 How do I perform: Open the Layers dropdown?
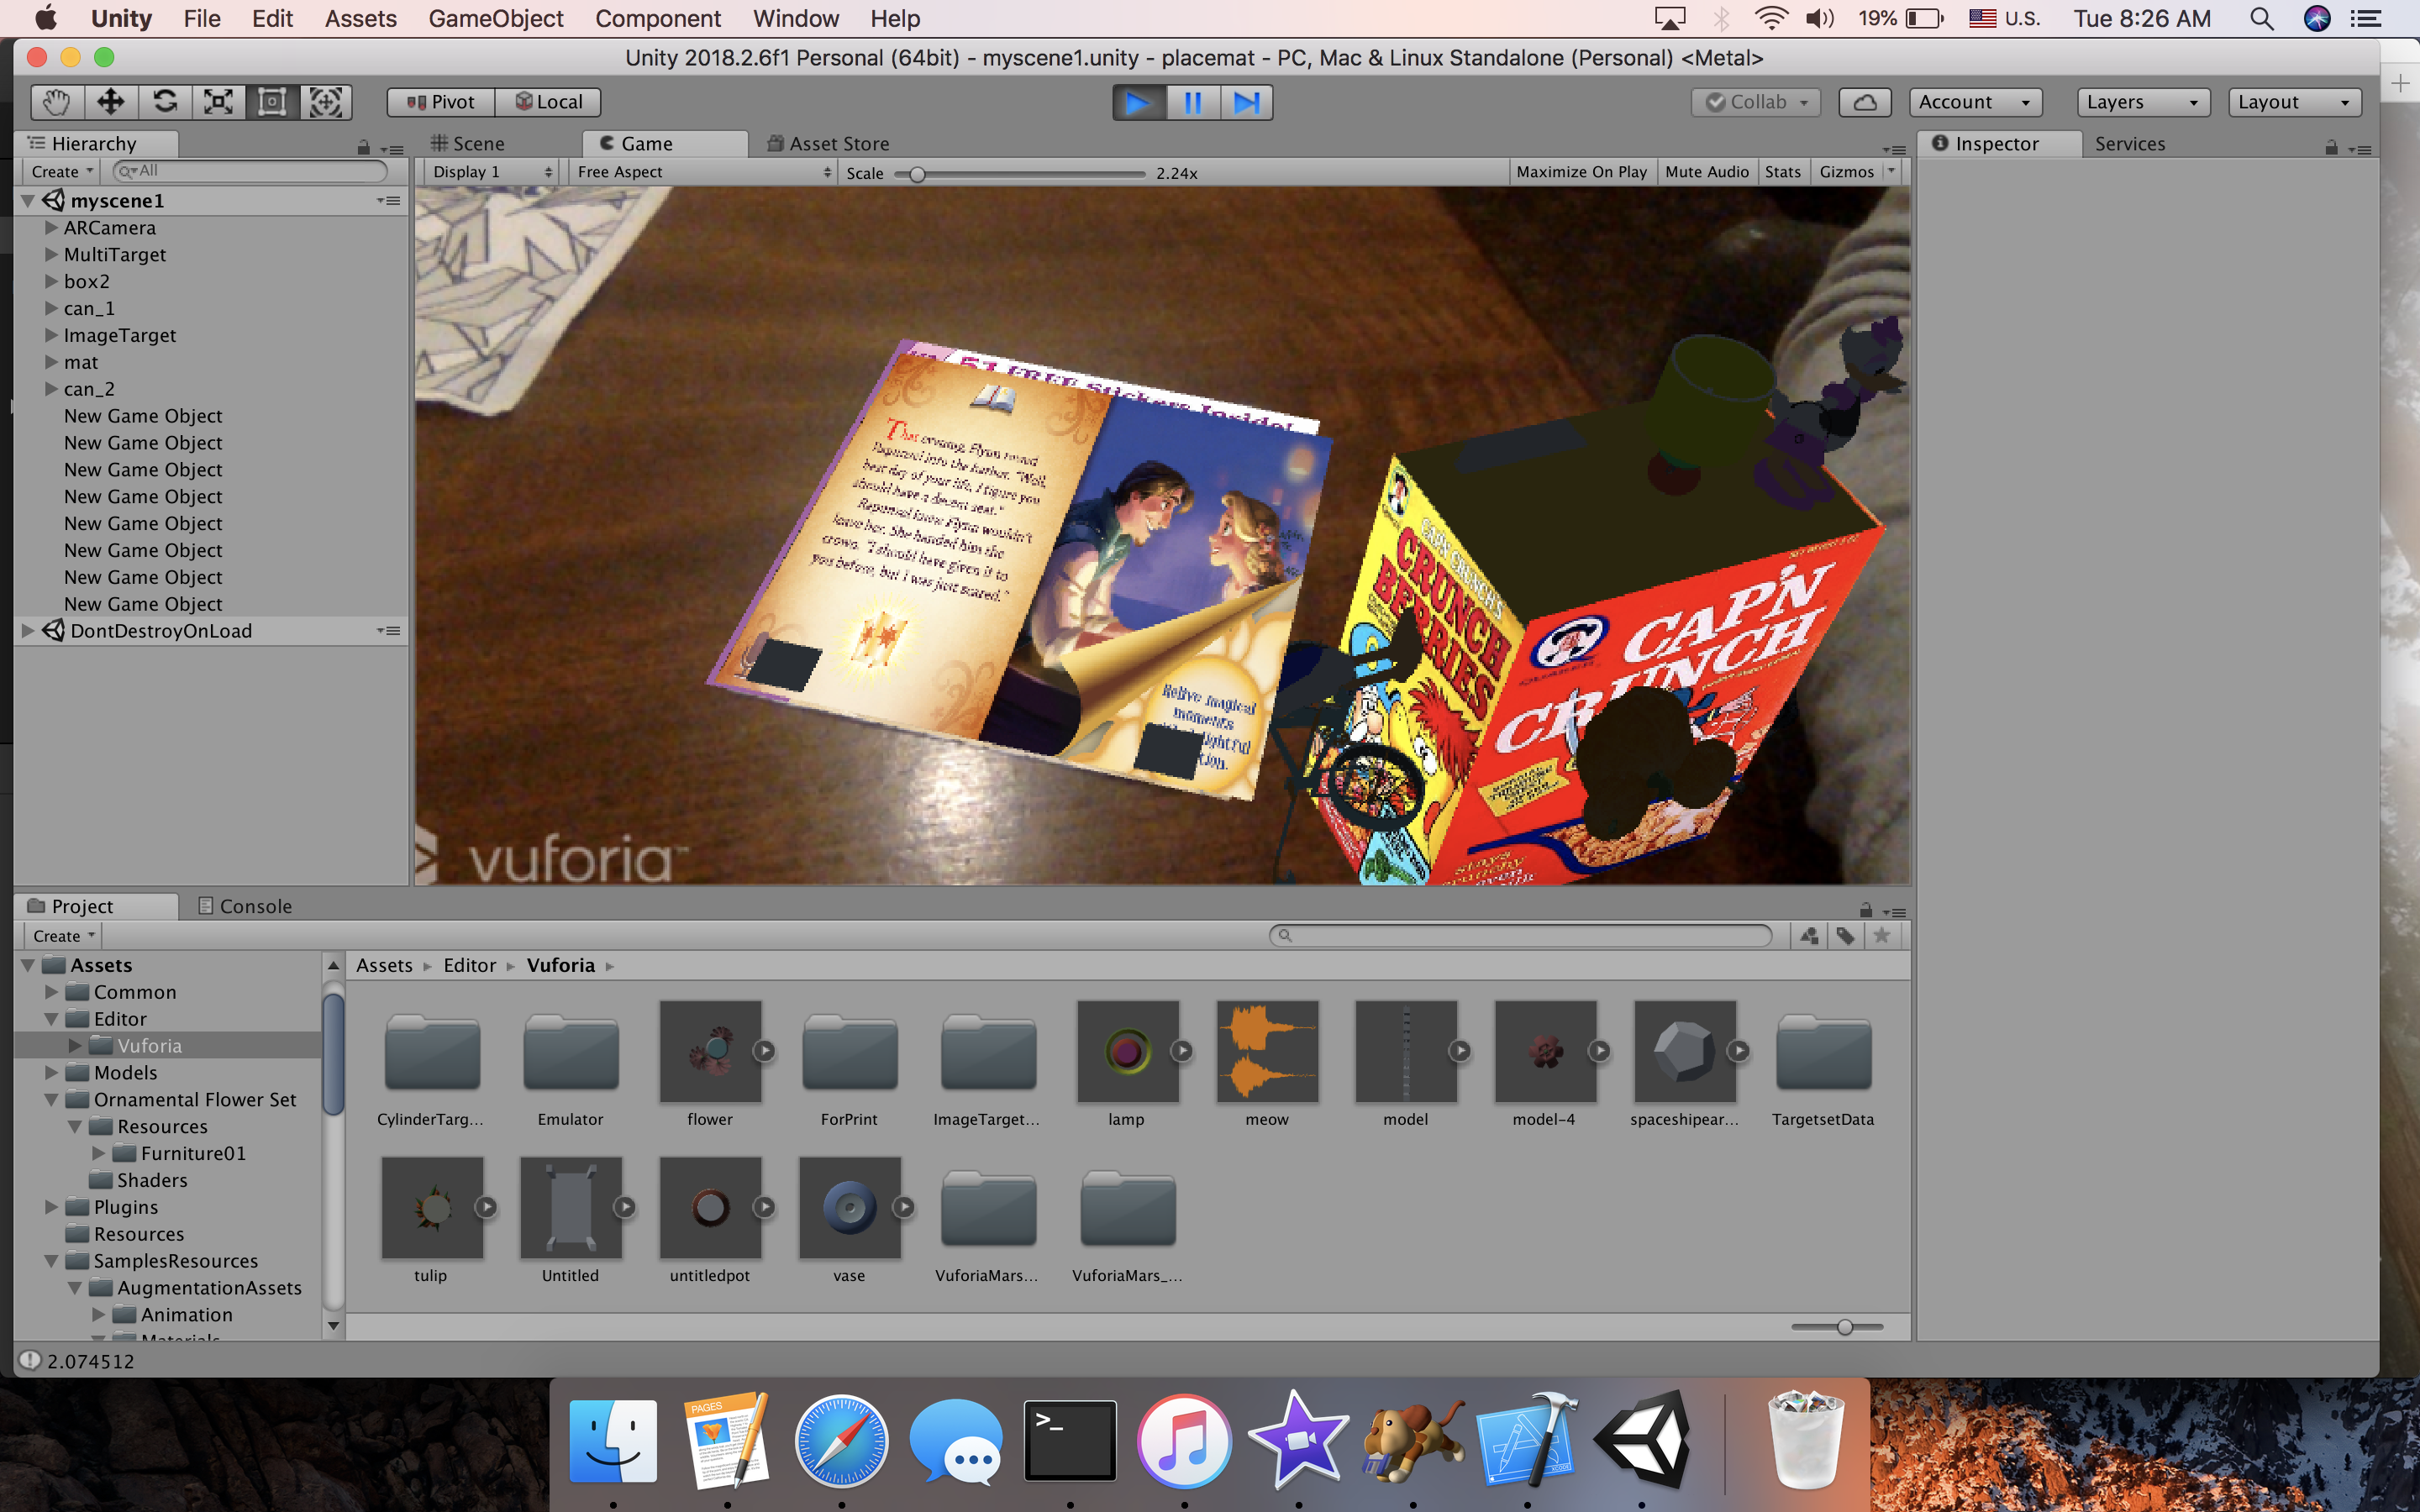tap(2143, 102)
